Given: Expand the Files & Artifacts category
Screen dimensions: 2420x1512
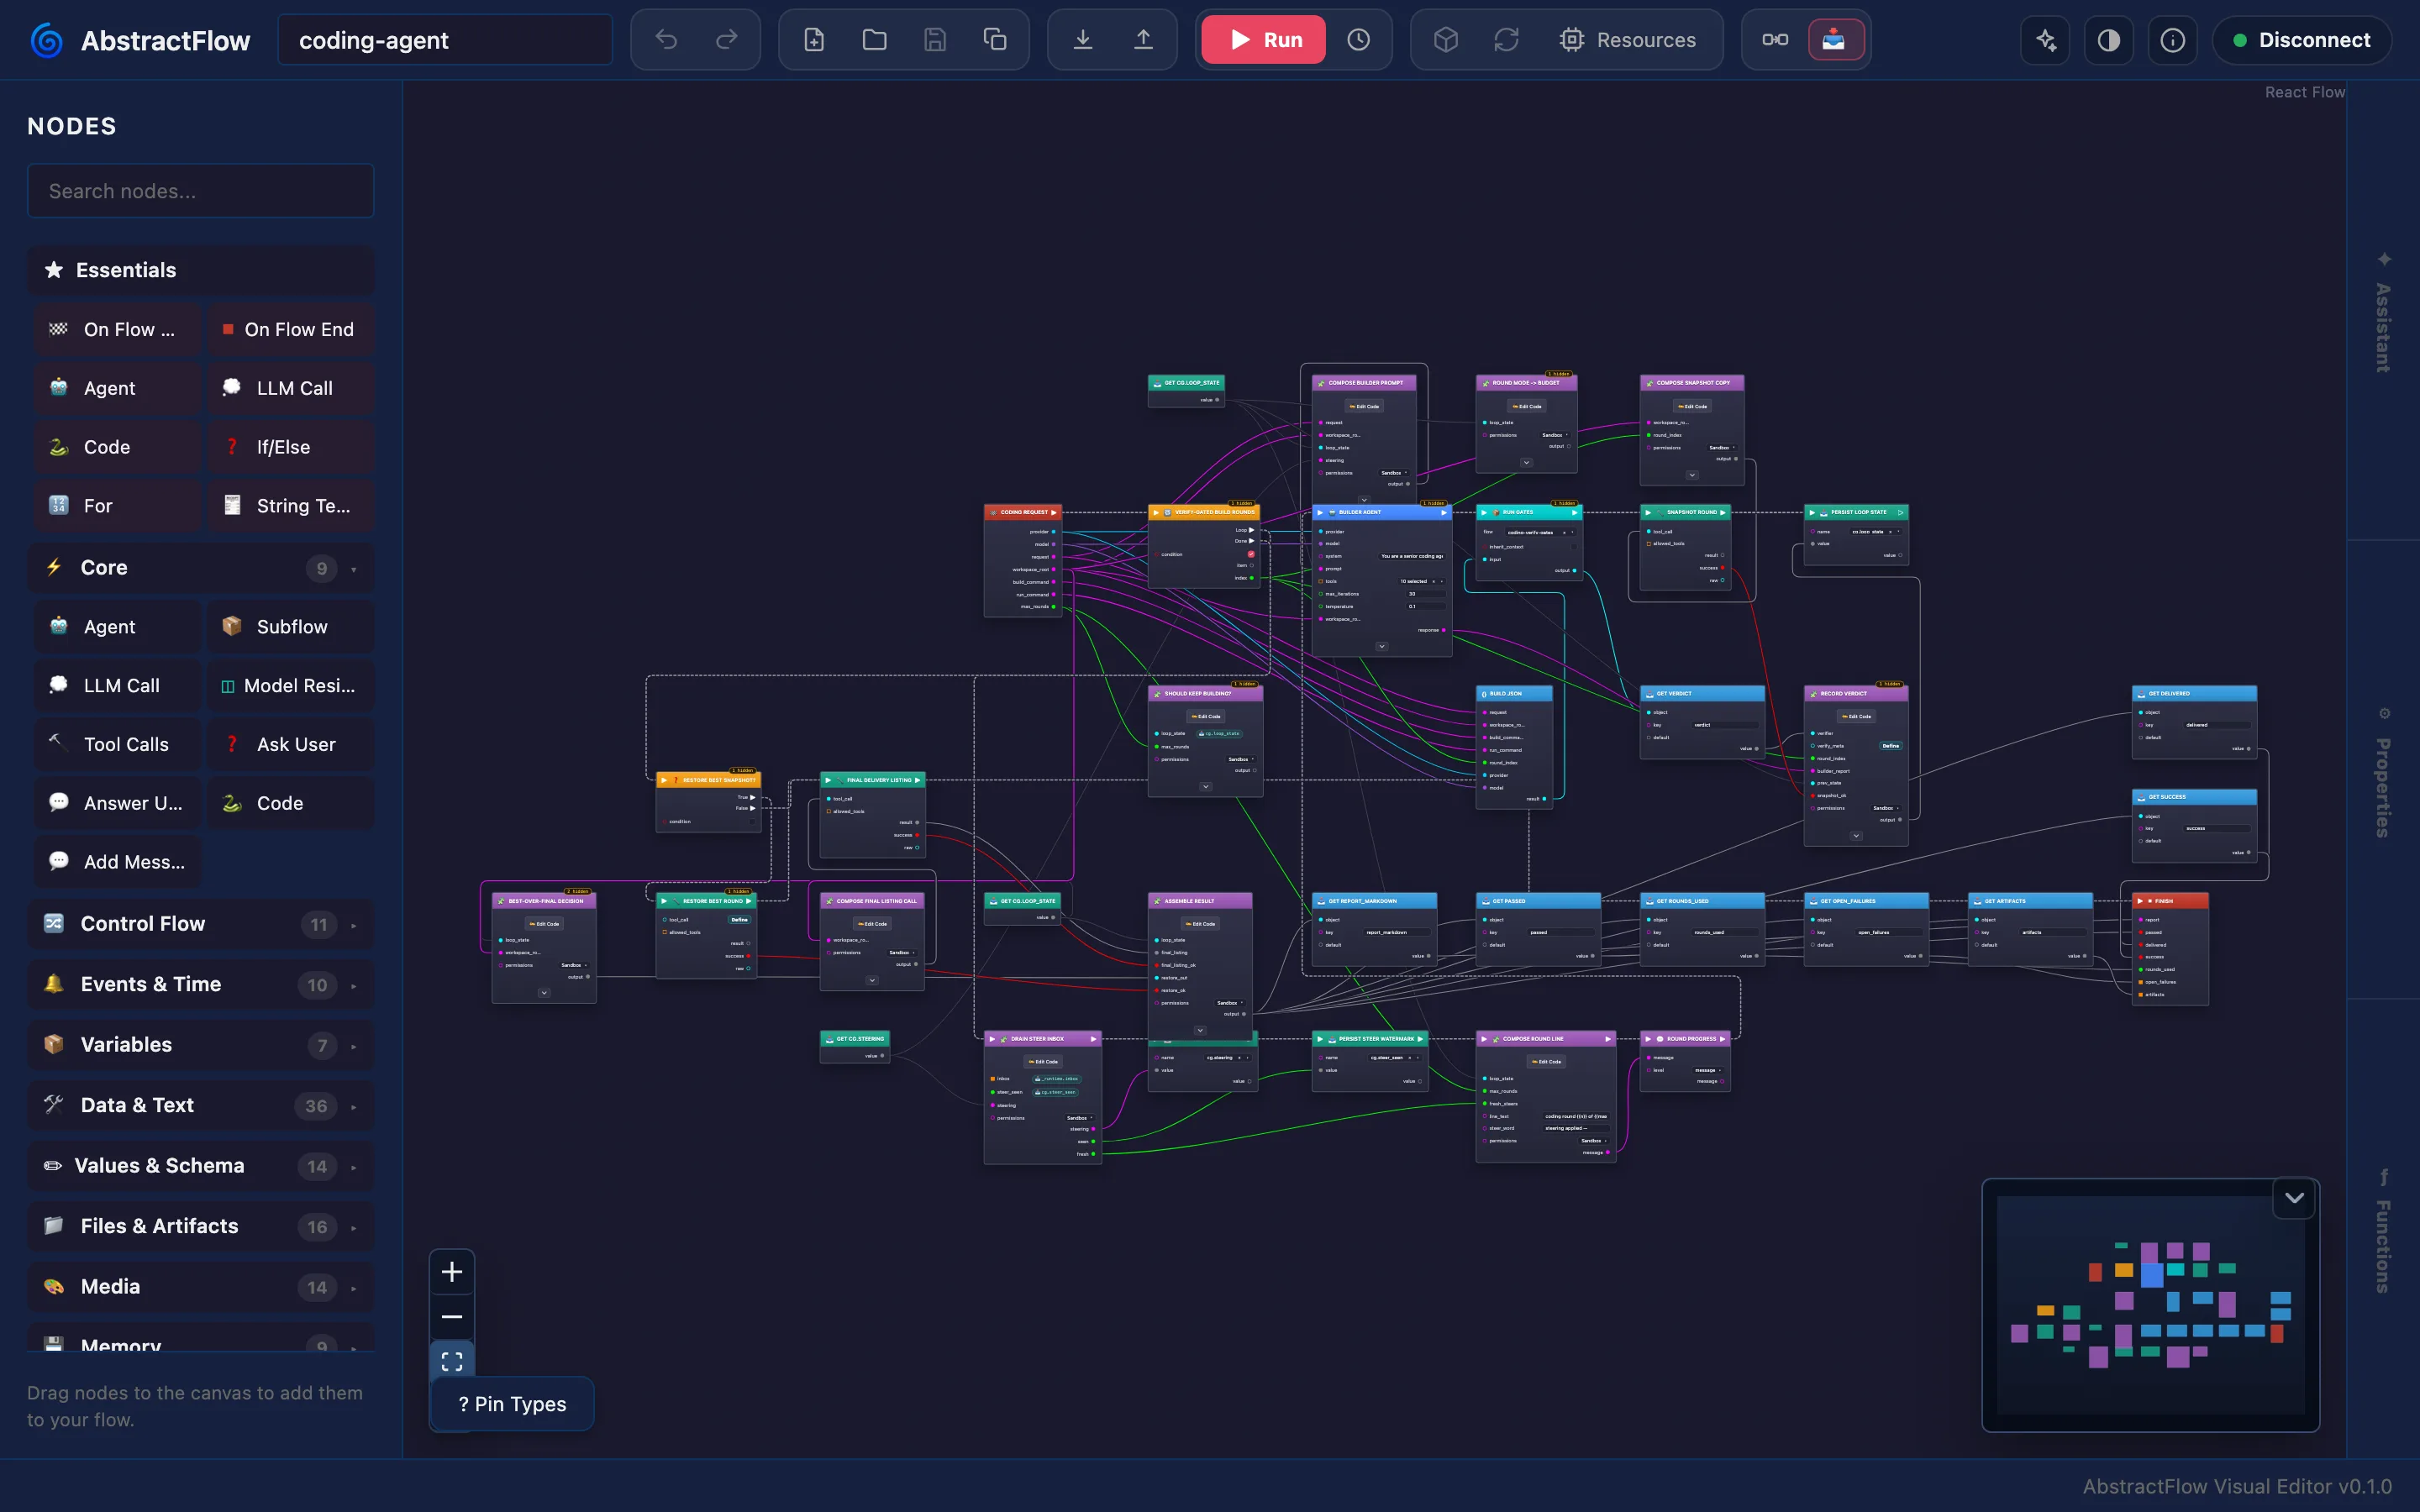Looking at the screenshot, I should [201, 1226].
